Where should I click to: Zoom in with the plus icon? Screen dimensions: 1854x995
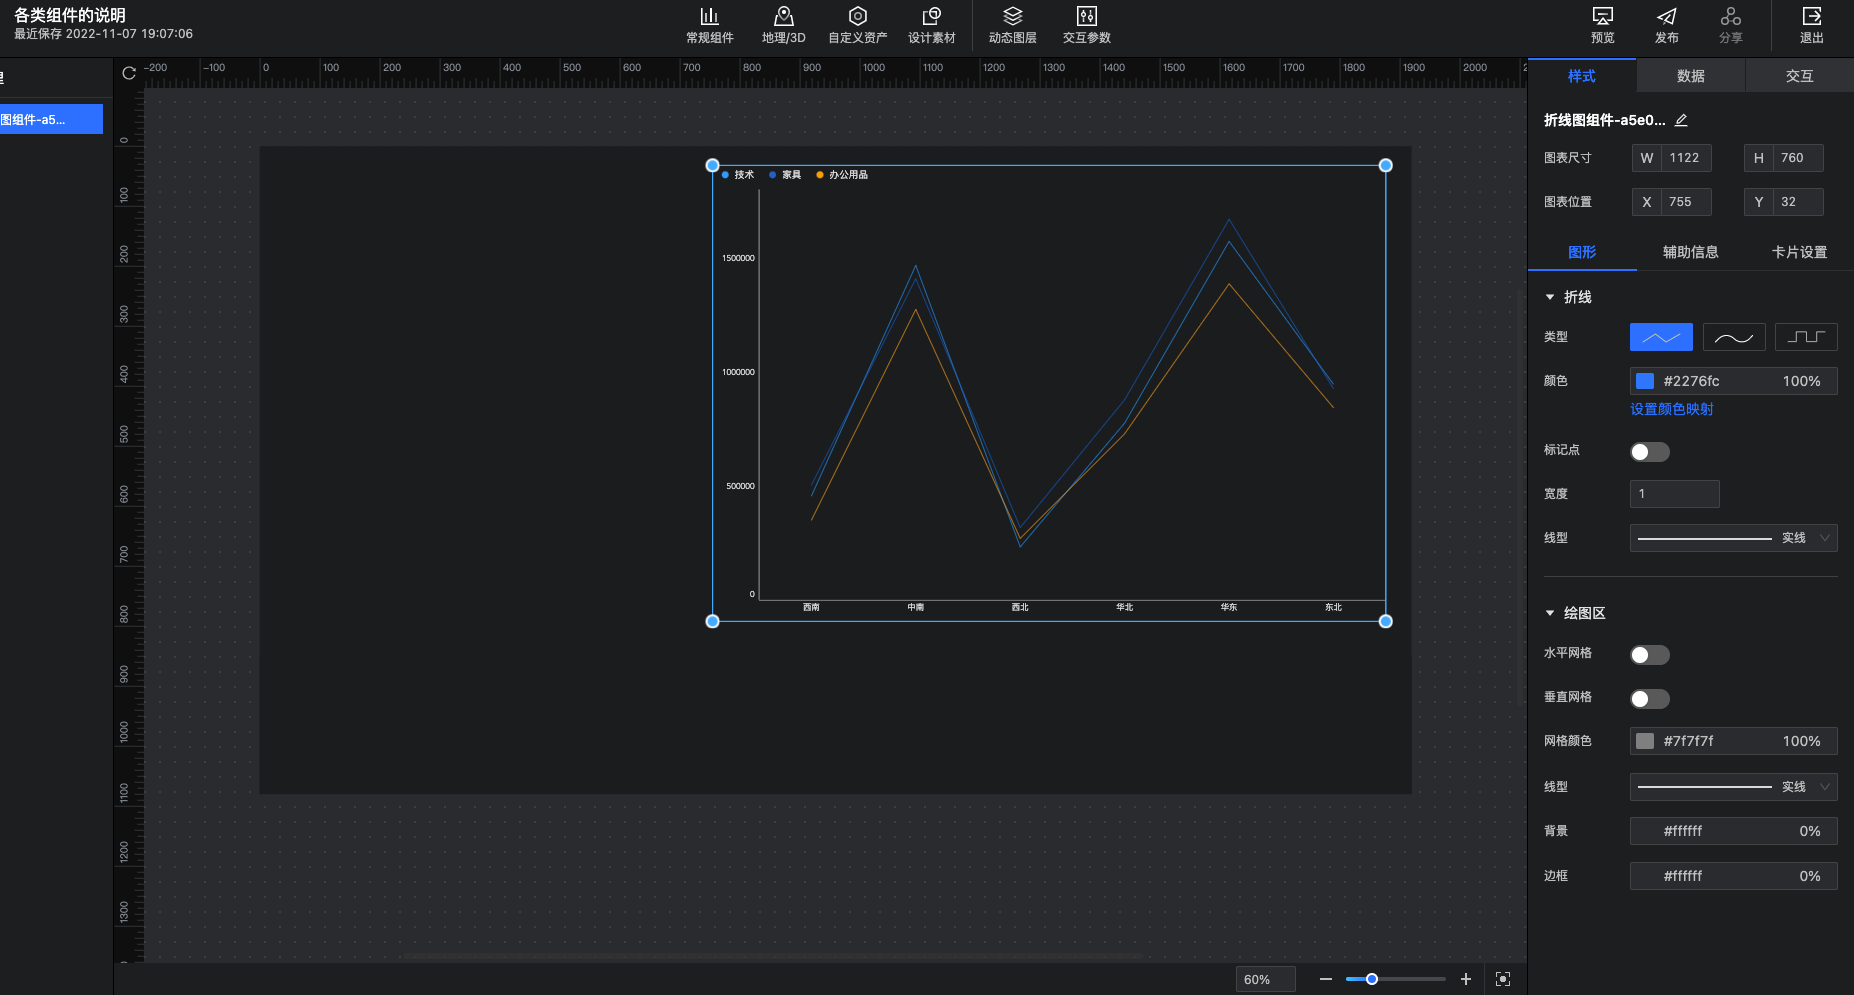click(1466, 979)
